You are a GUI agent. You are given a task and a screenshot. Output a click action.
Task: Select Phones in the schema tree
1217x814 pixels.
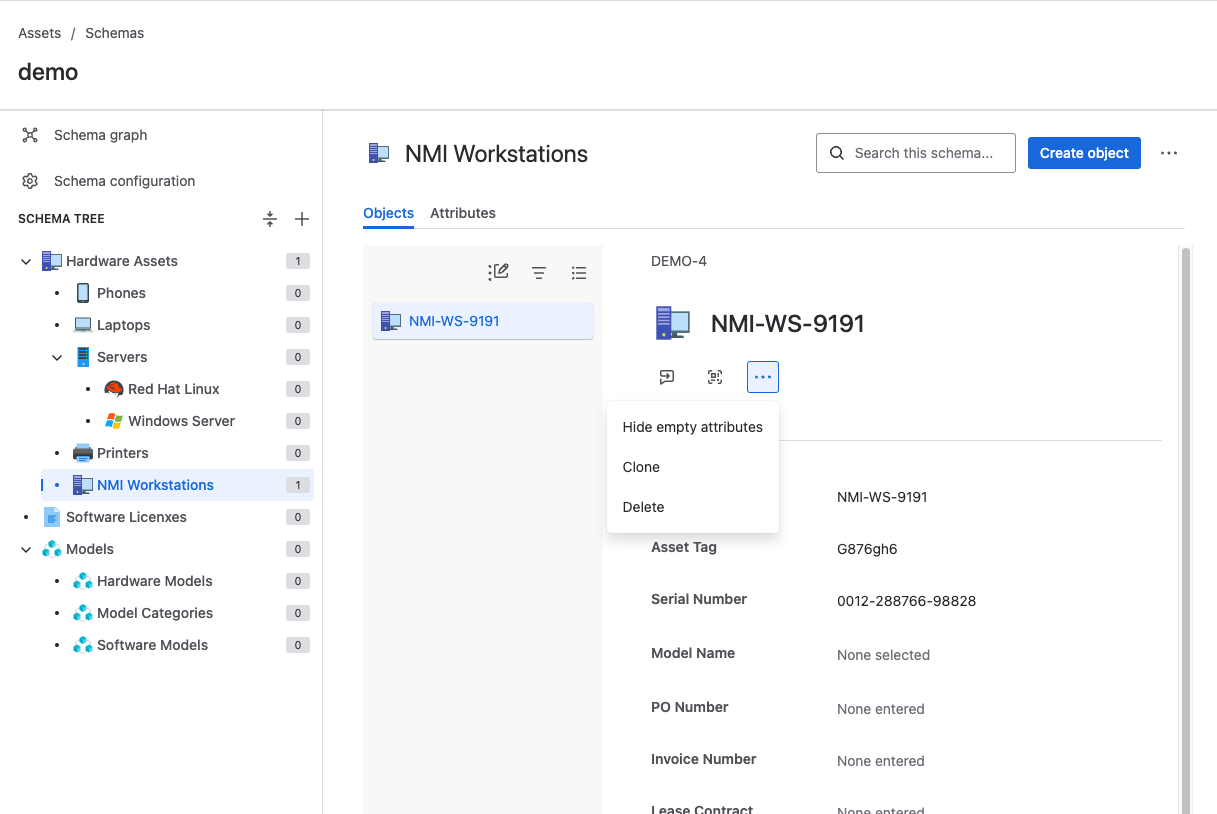point(121,293)
